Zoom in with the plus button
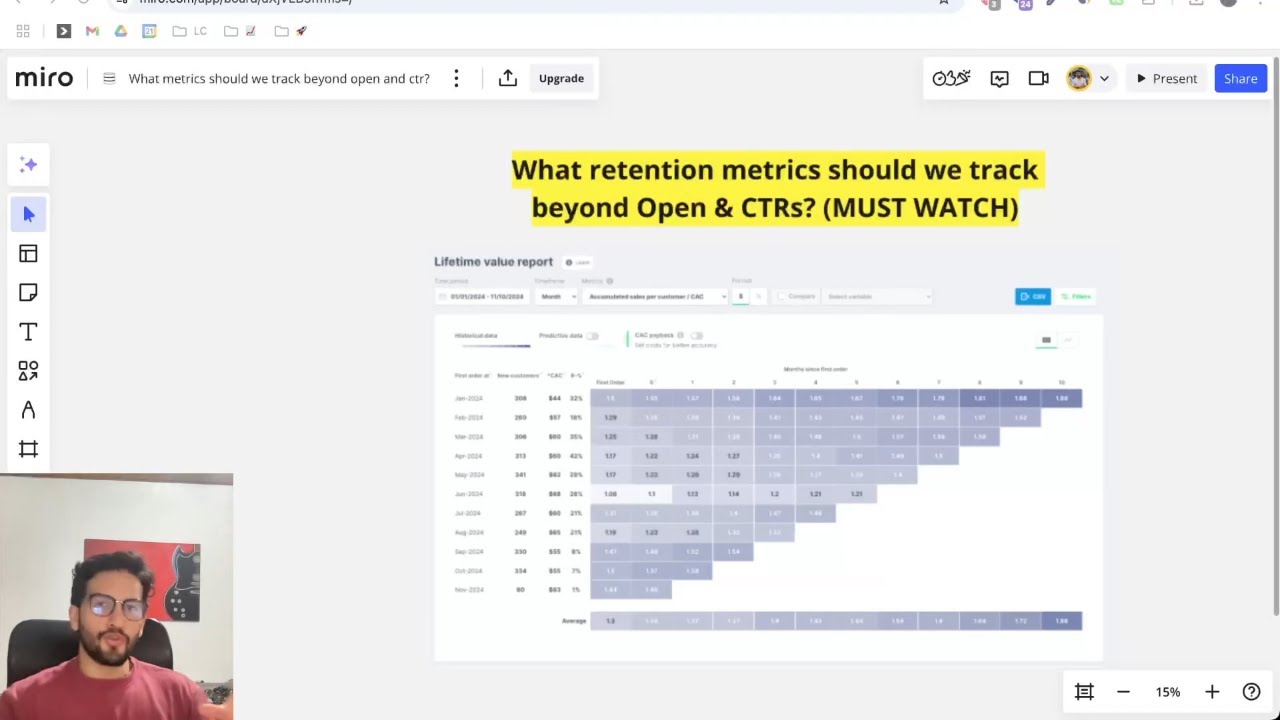This screenshot has width=1280, height=720. (1212, 692)
